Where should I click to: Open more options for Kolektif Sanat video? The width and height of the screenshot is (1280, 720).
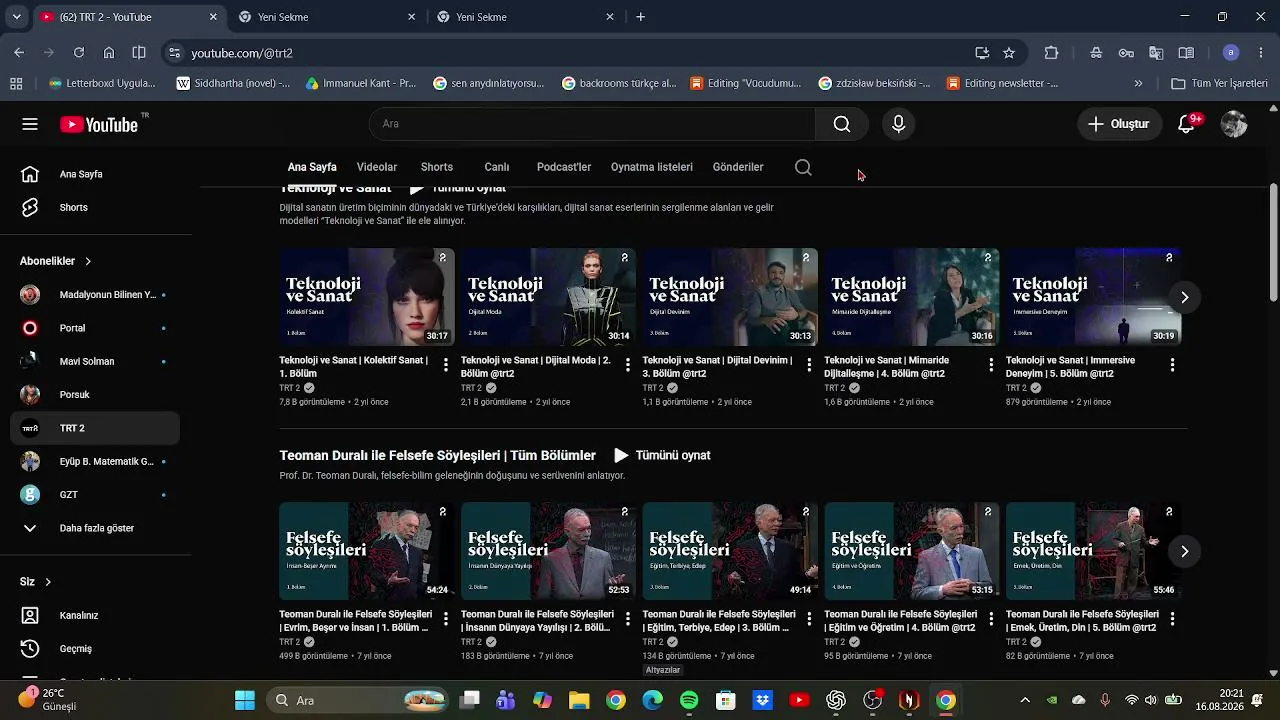click(446, 365)
